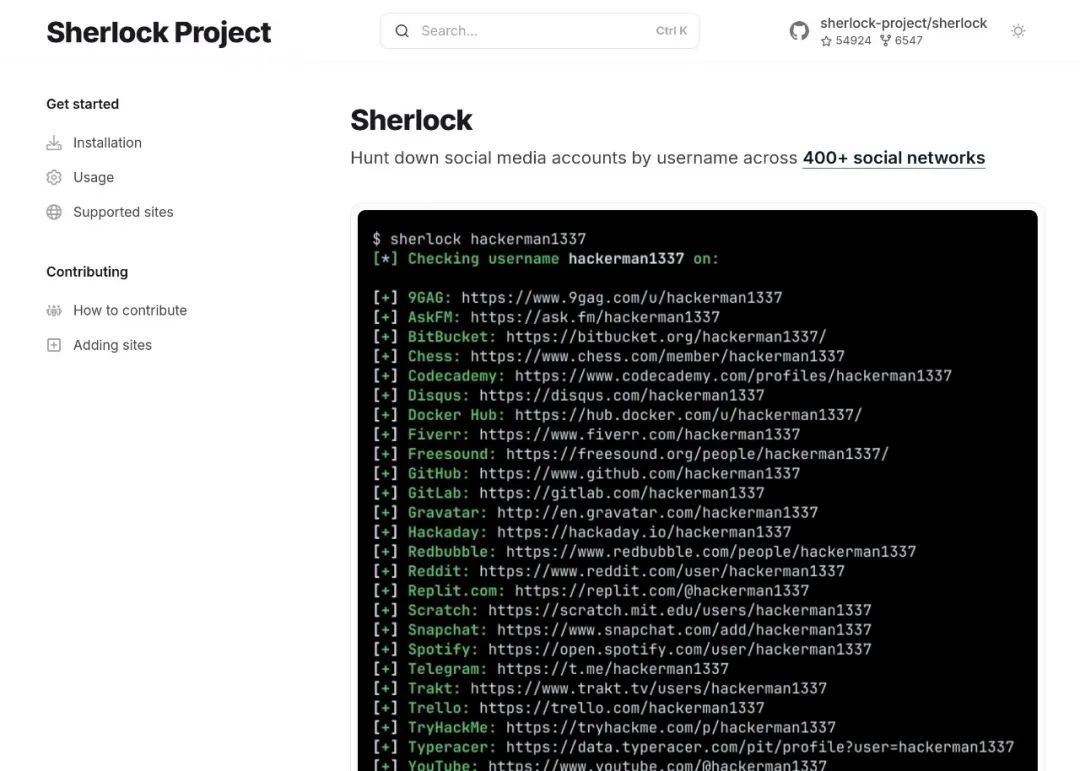Click the star count icon
This screenshot has width=1080, height=771.
click(x=827, y=41)
